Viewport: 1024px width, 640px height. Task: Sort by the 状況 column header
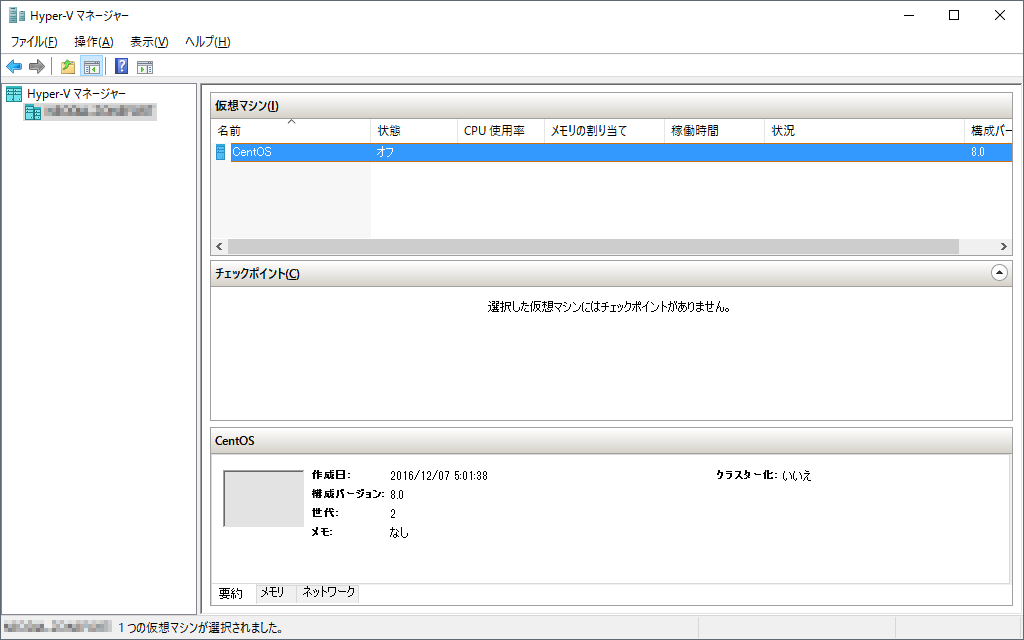point(864,131)
